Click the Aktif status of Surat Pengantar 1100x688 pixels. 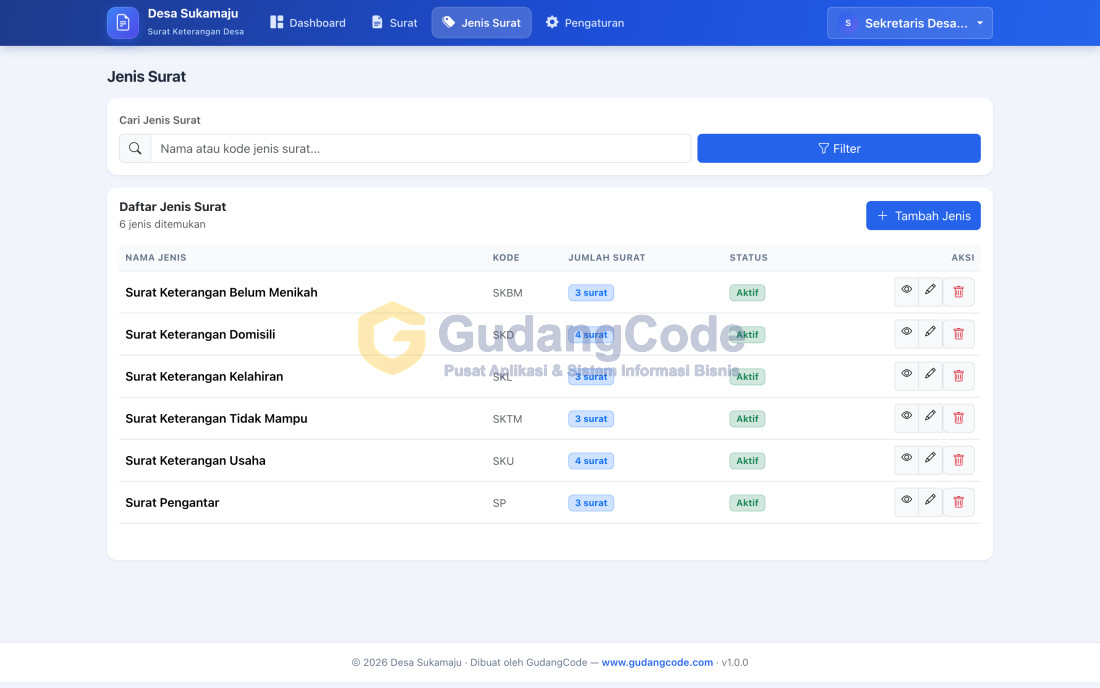point(747,503)
